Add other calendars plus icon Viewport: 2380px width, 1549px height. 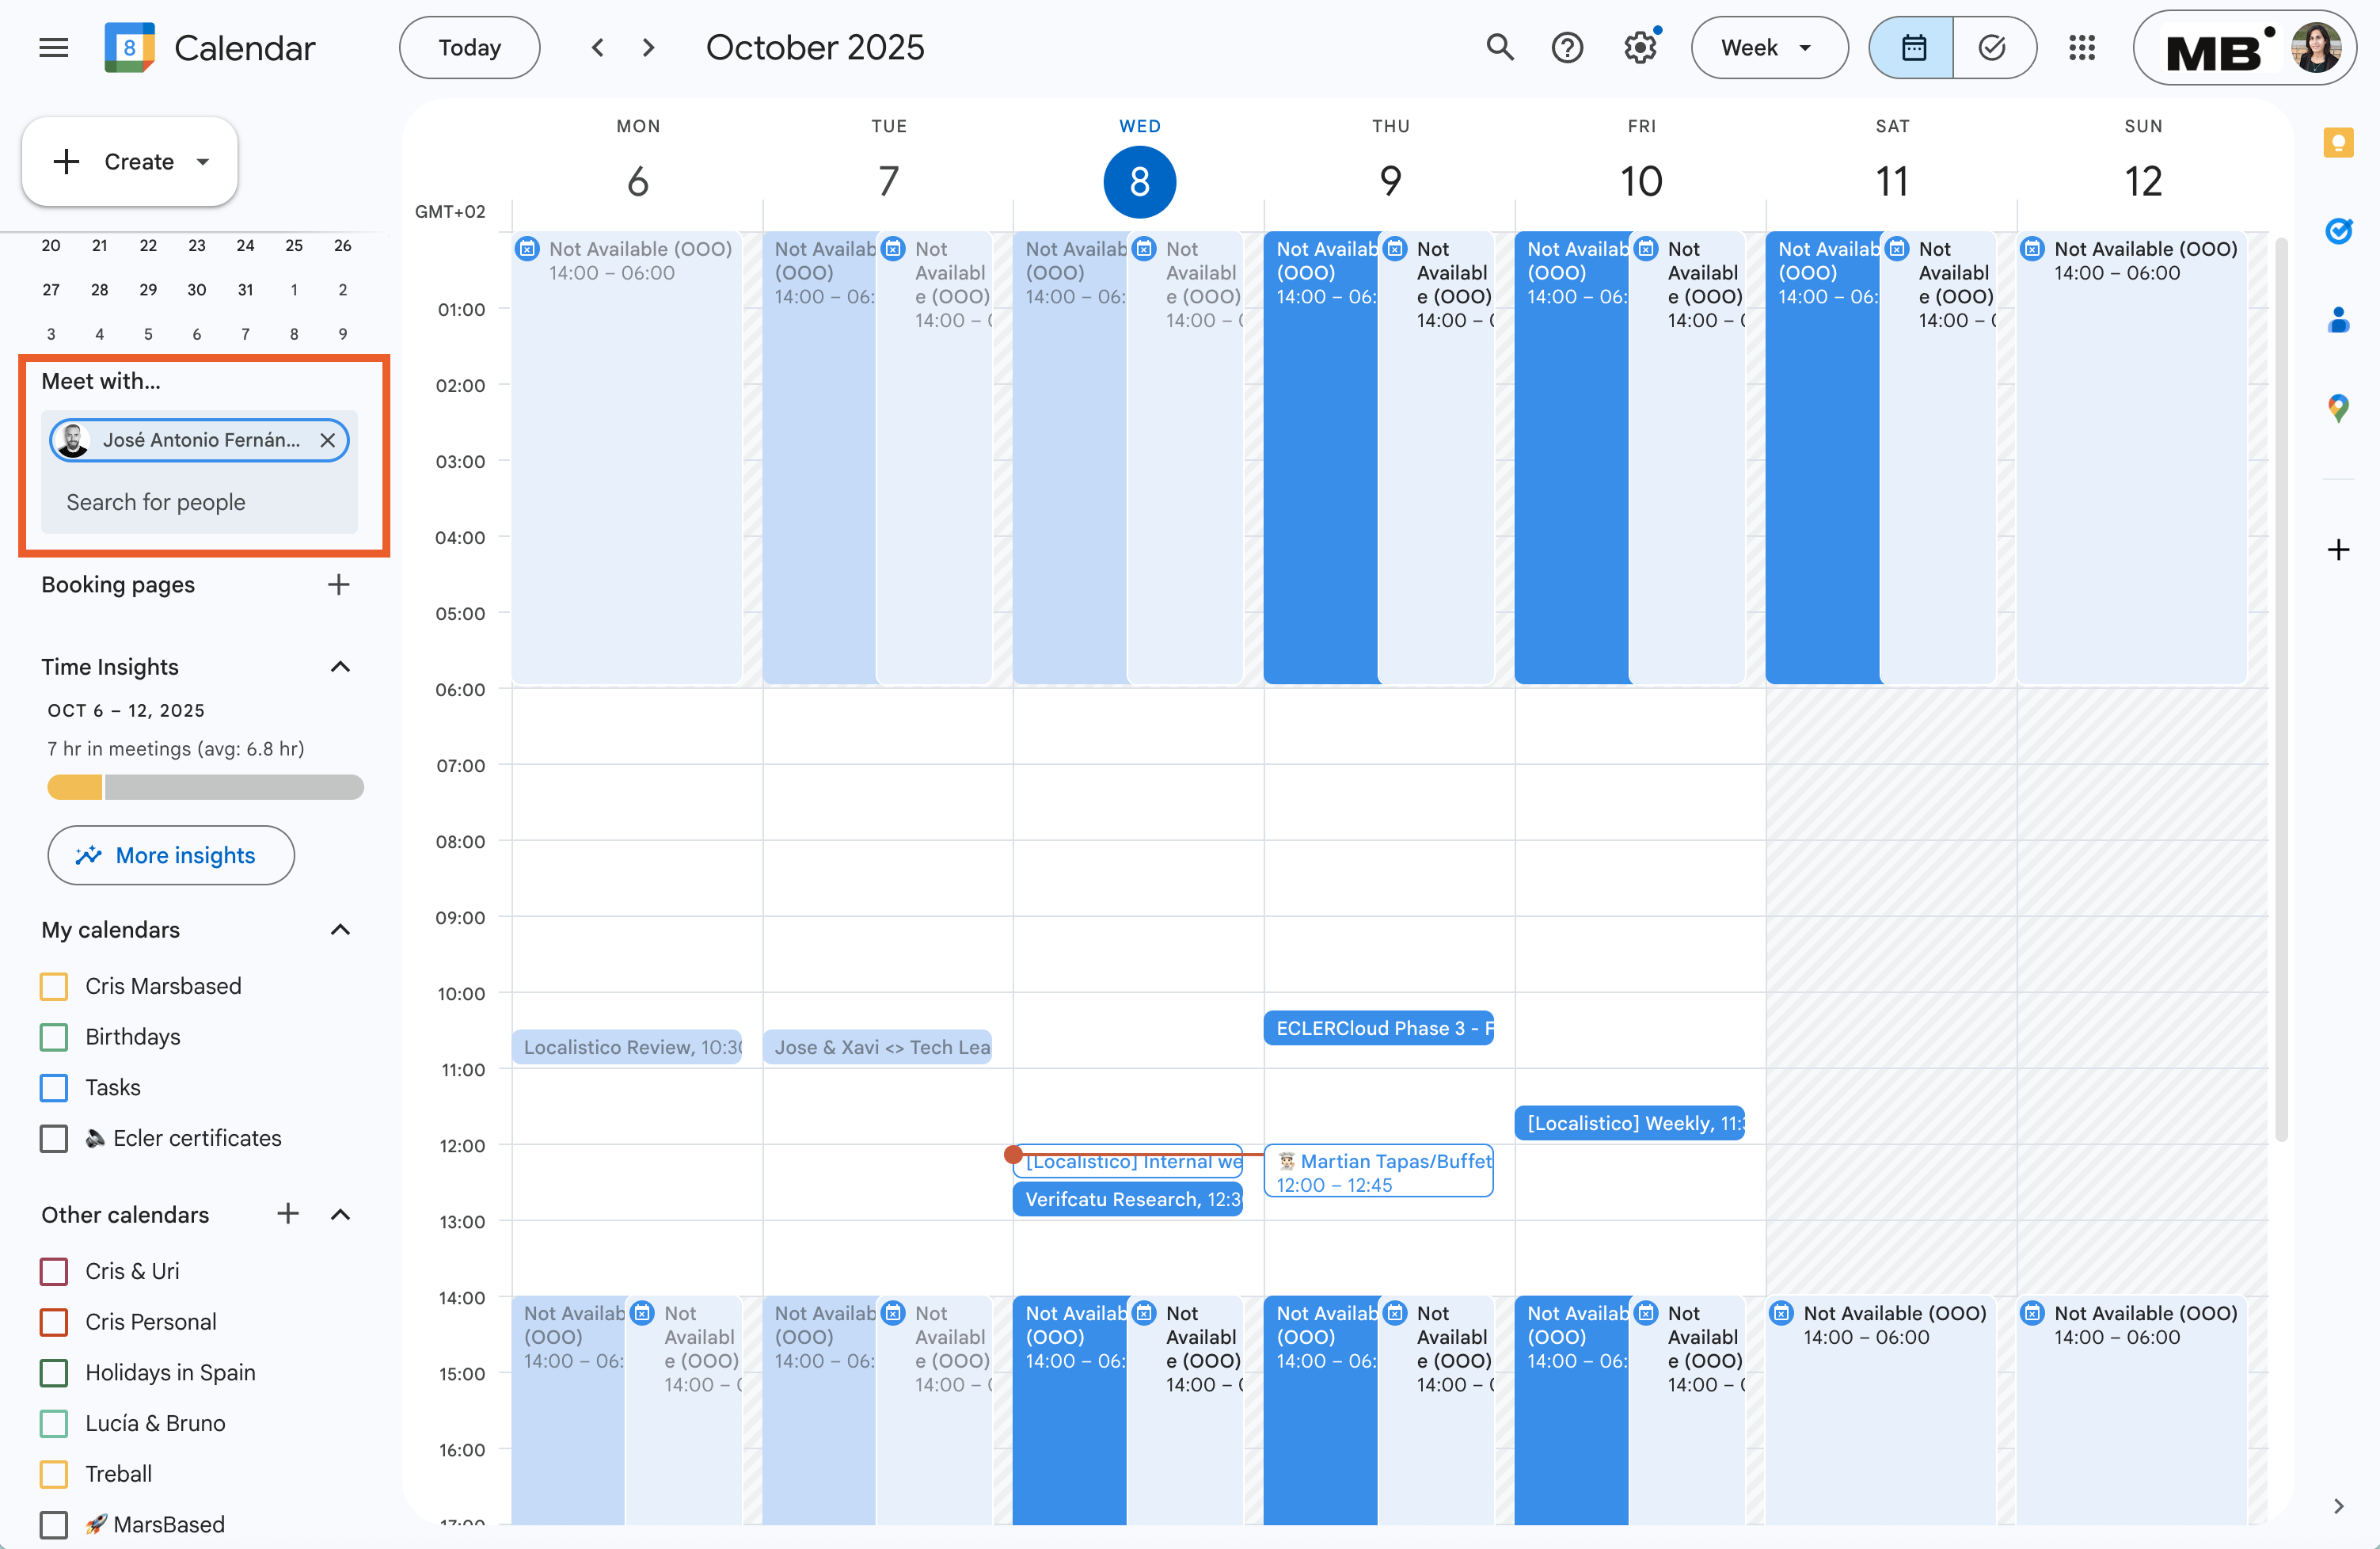click(x=288, y=1213)
